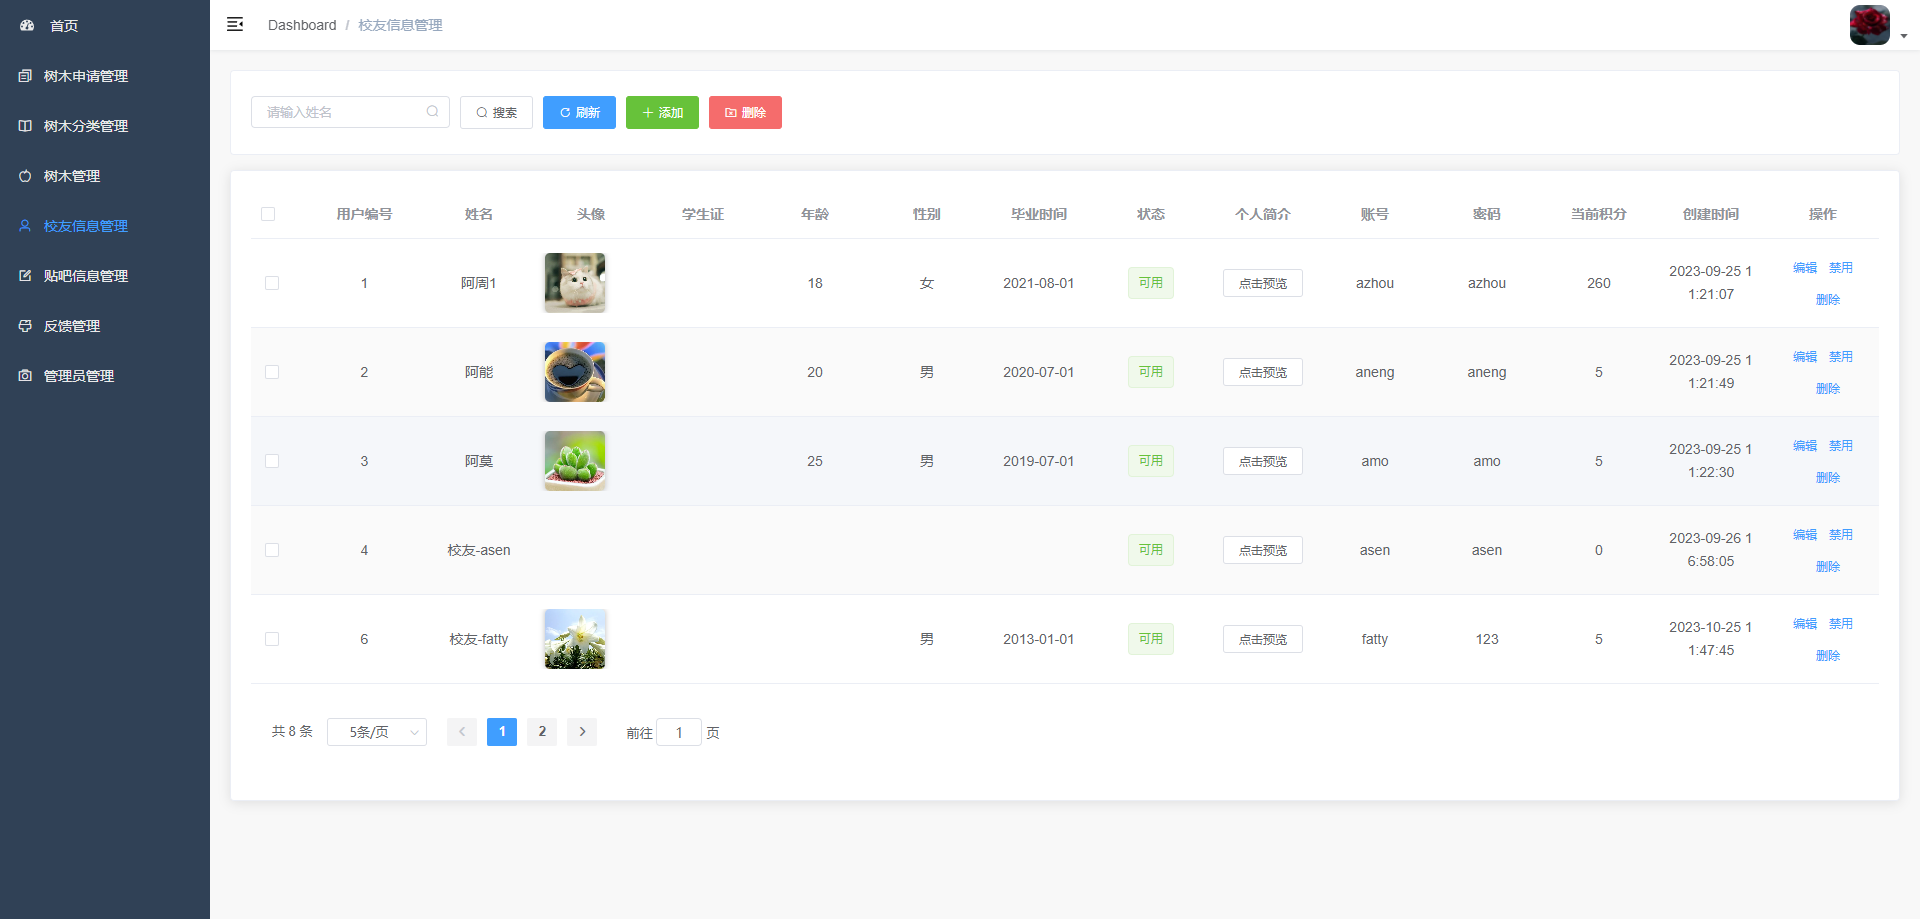Click the cat avatar thumbnail of 阿周1
1920x919 pixels.
point(575,283)
